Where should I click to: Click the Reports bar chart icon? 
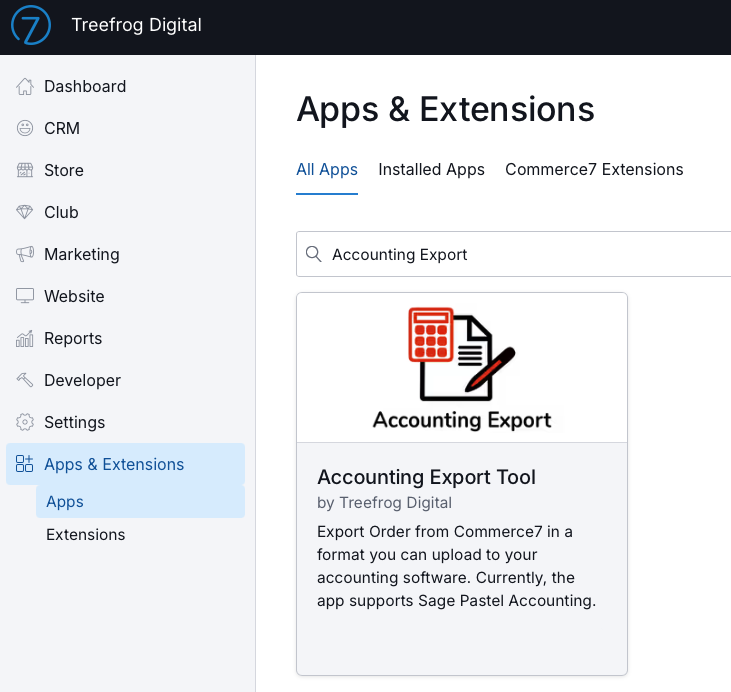(x=25, y=338)
